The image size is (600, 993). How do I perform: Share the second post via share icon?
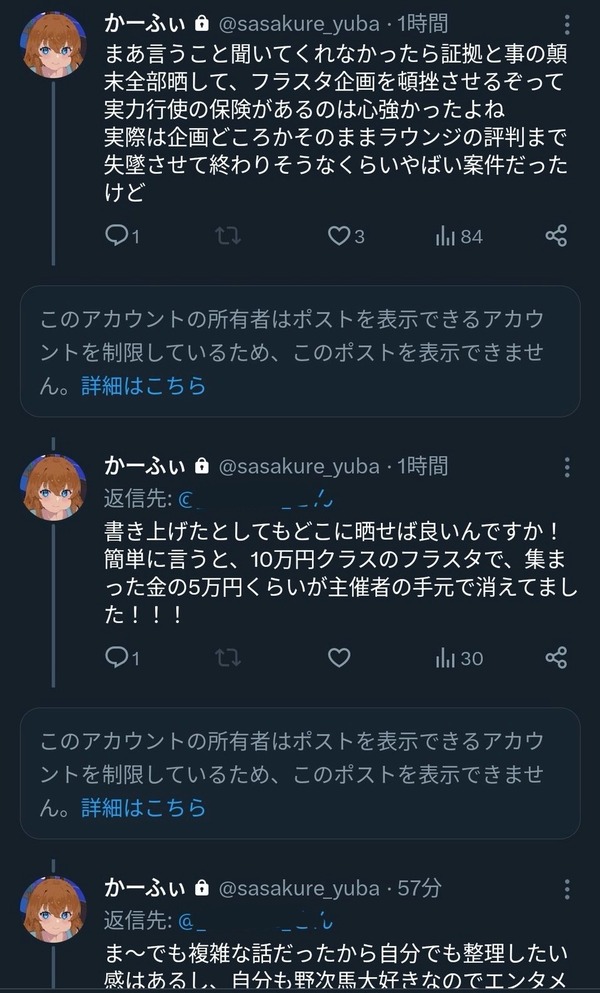point(556,657)
